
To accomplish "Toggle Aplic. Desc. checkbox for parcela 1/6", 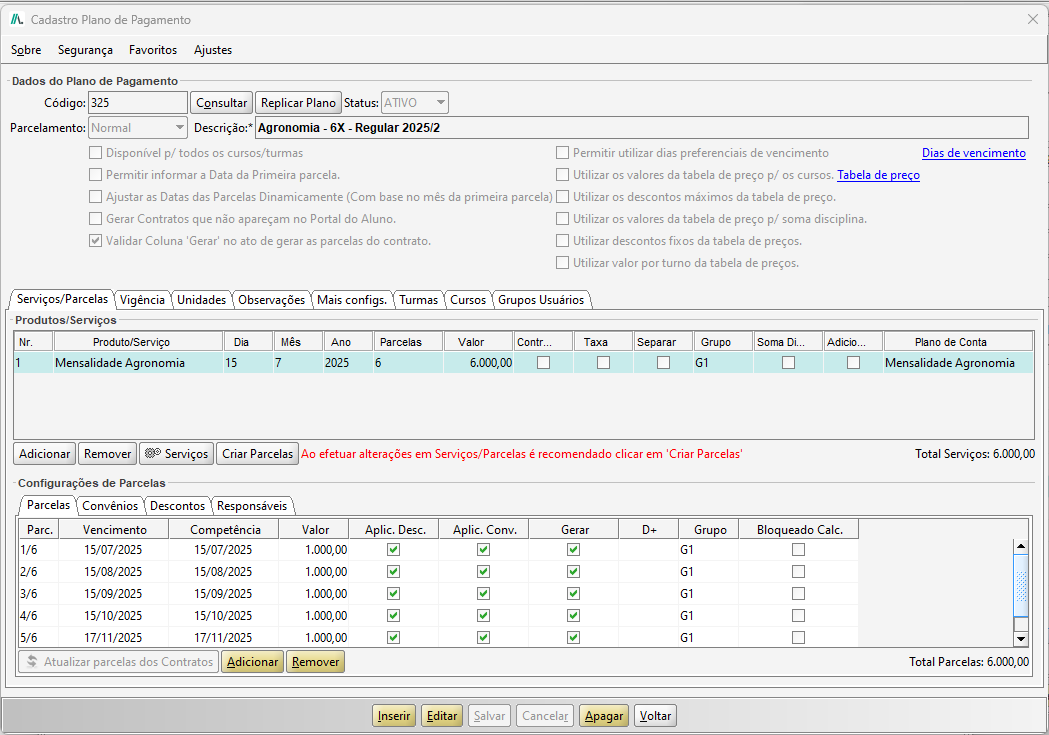I will coord(393,550).
